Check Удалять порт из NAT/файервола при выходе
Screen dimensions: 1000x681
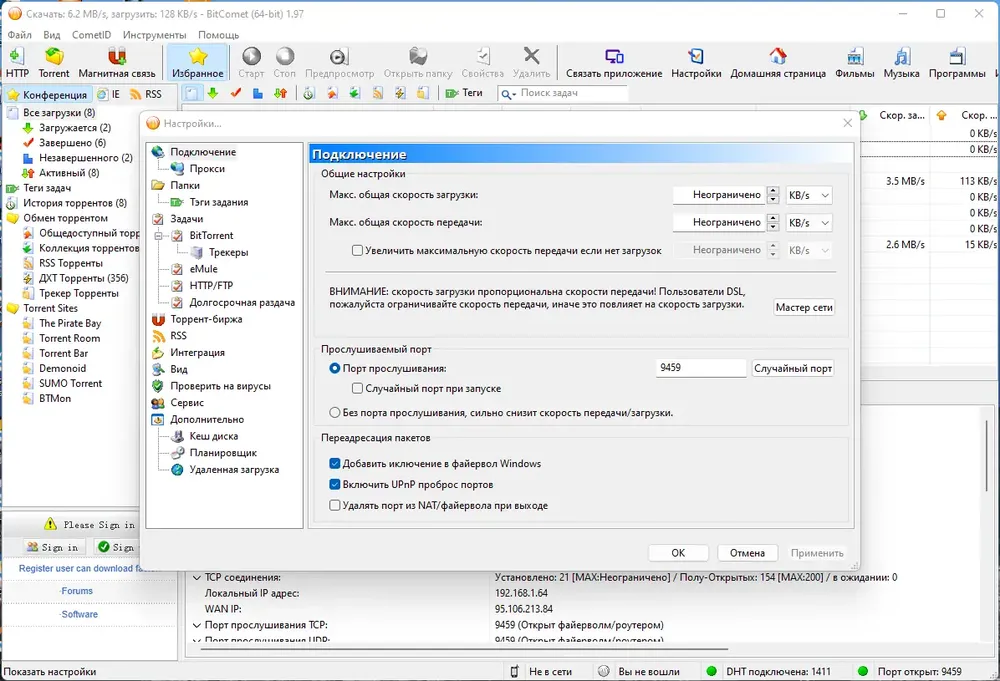[334, 506]
